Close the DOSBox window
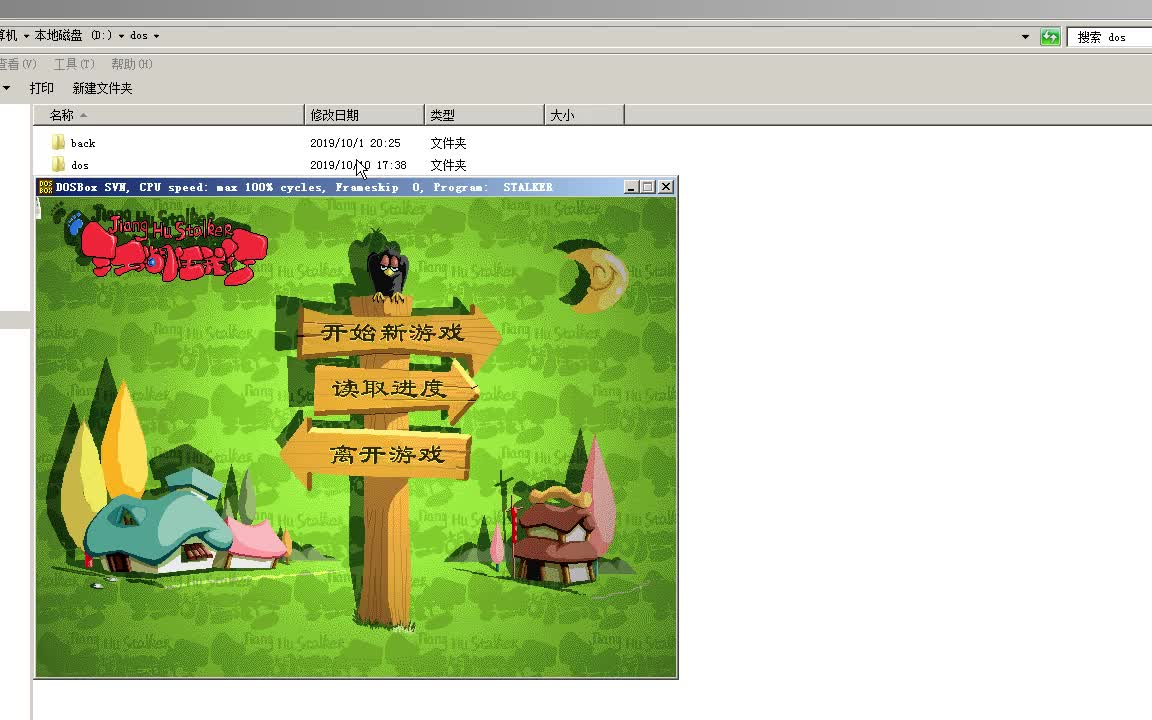 666,187
